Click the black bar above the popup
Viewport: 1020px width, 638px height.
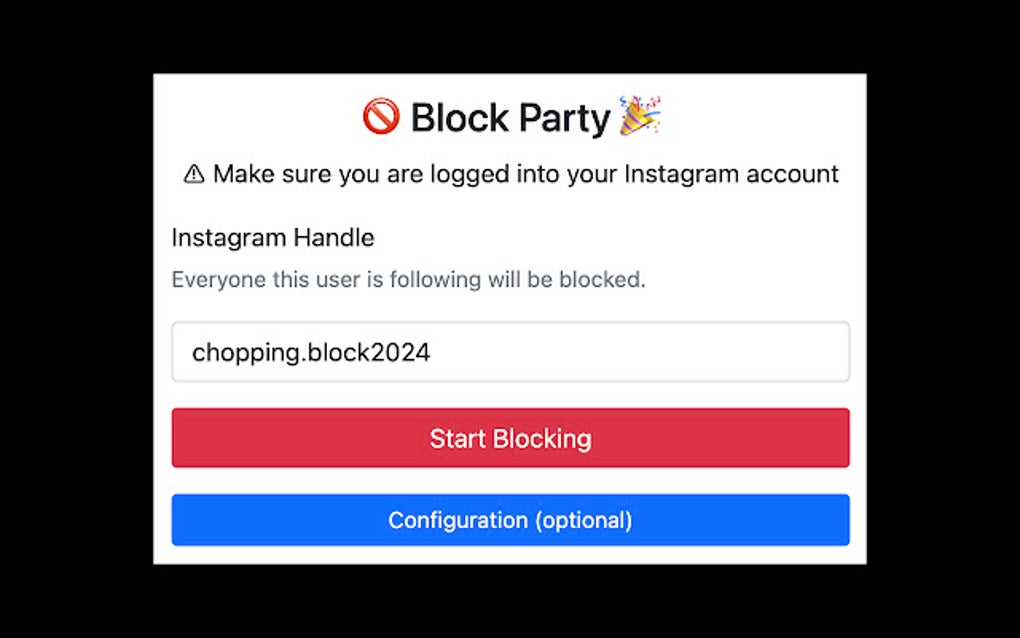[x=510, y=36]
